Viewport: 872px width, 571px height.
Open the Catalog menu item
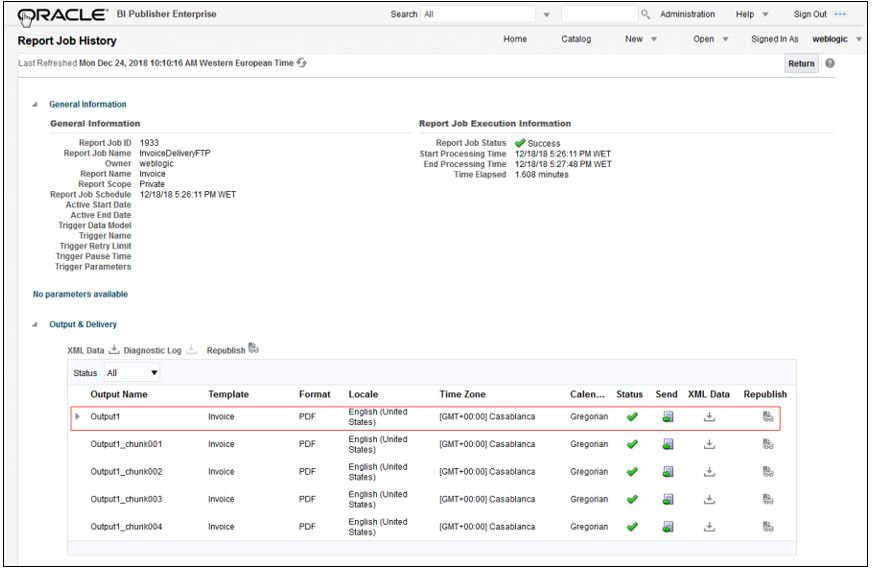point(576,40)
